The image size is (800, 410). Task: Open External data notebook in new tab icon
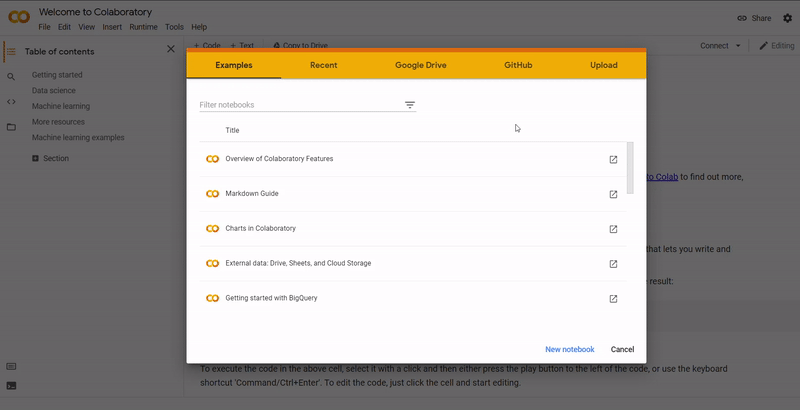[613, 264]
